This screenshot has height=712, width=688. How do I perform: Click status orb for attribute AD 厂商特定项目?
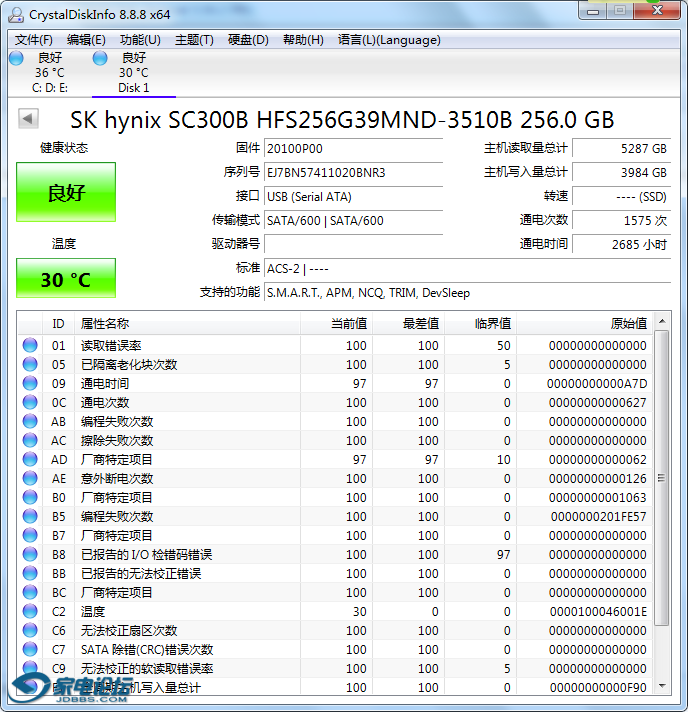click(x=30, y=460)
